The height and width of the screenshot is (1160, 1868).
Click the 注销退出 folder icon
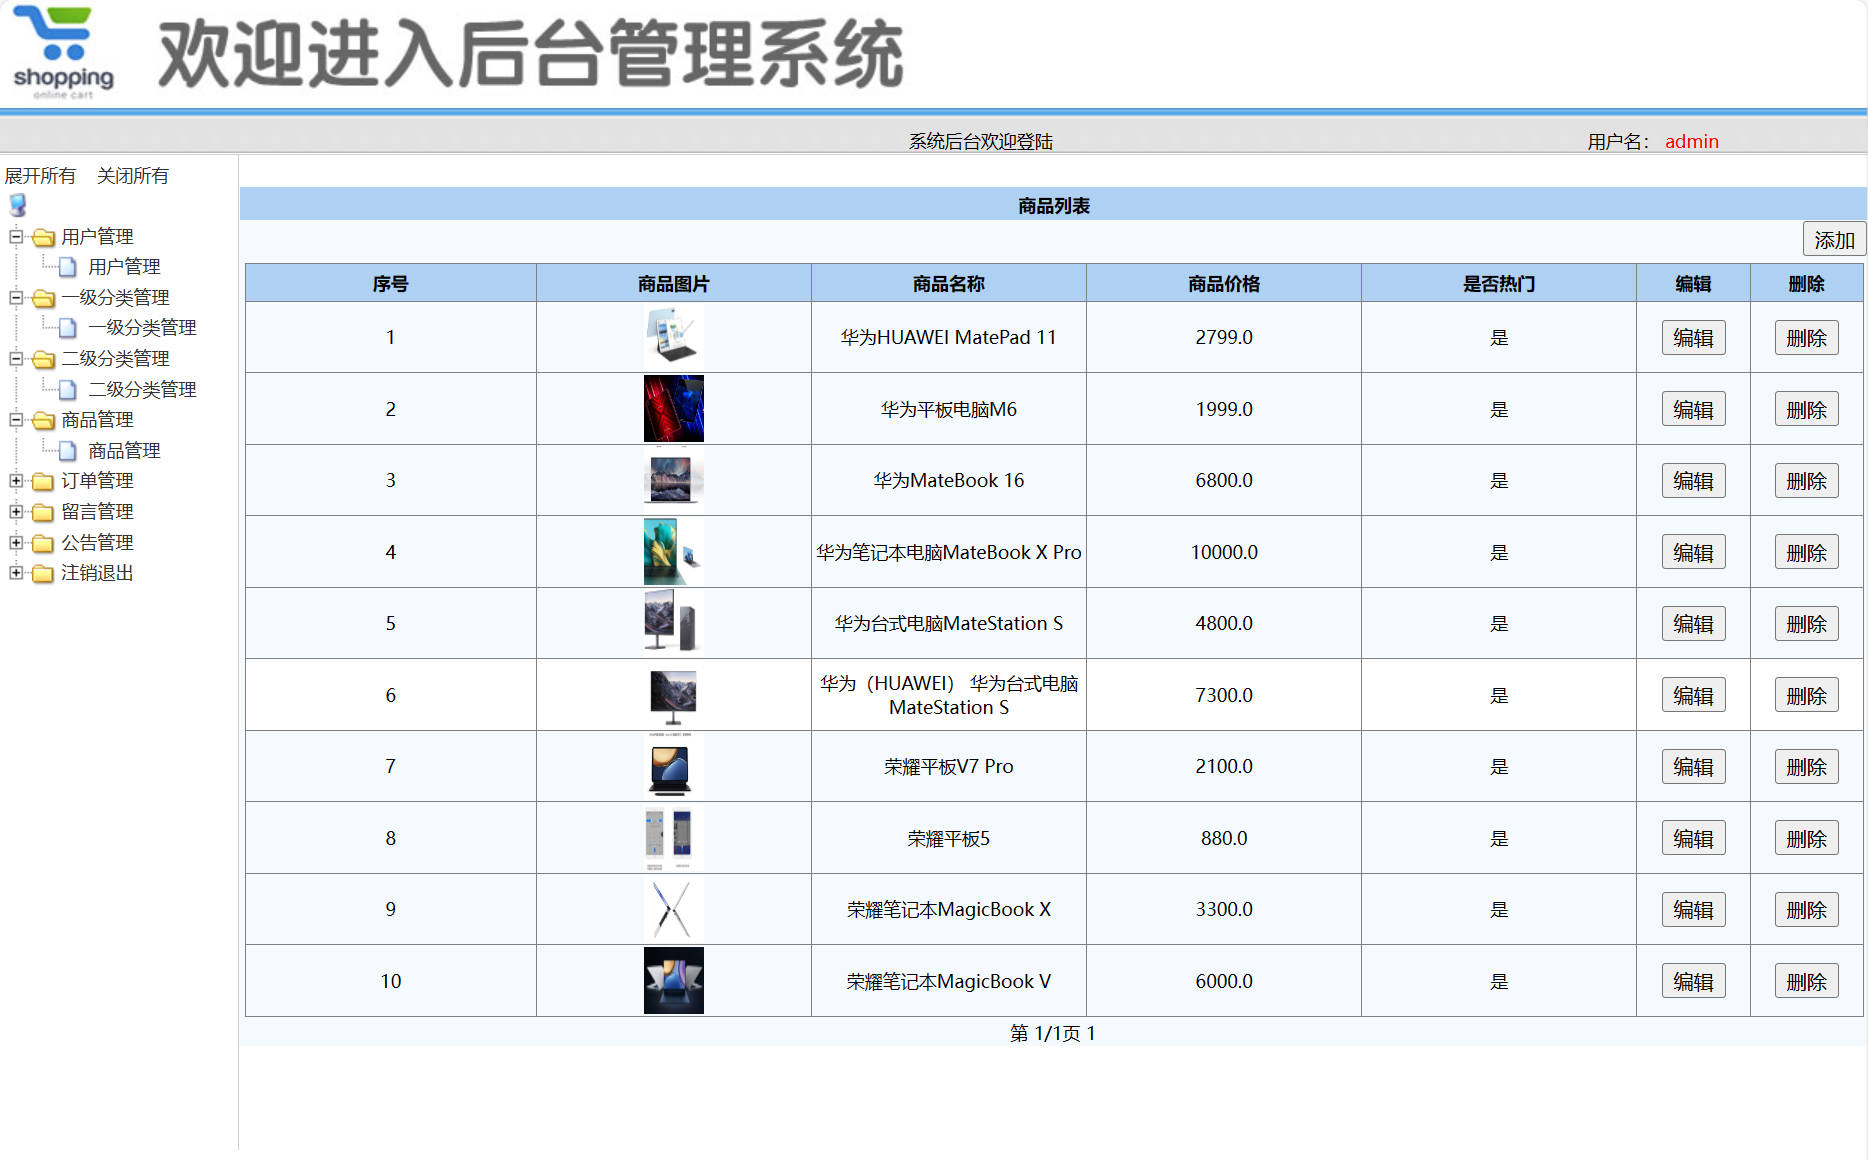pyautogui.click(x=41, y=574)
